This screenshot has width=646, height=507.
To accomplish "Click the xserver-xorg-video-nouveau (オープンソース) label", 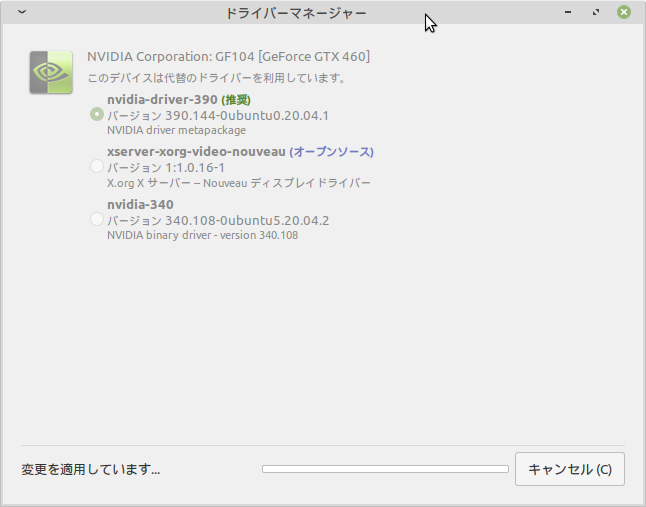I will click(x=240, y=152).
